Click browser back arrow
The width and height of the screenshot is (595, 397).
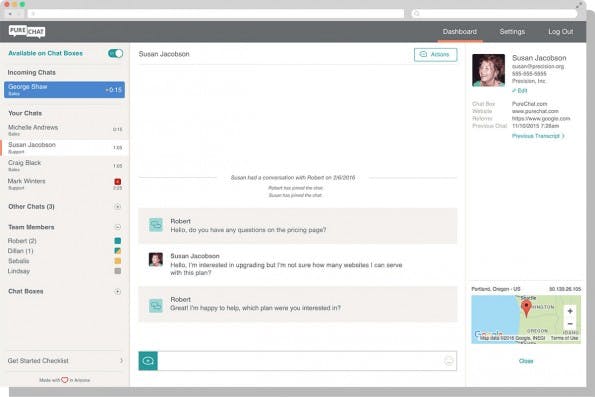(x=10, y=14)
